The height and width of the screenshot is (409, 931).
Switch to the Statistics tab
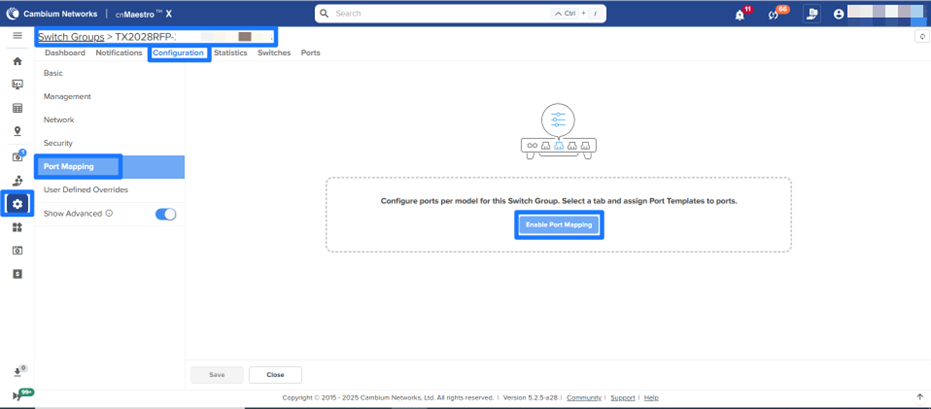[230, 53]
